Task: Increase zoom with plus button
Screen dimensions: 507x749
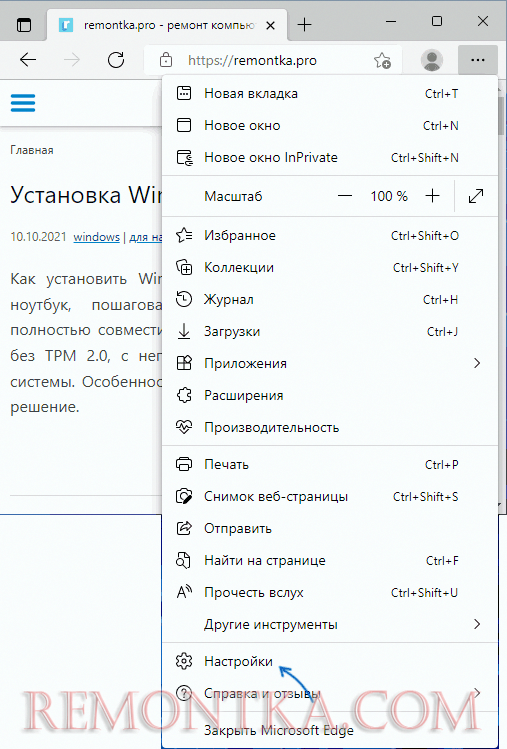Action: [432, 196]
